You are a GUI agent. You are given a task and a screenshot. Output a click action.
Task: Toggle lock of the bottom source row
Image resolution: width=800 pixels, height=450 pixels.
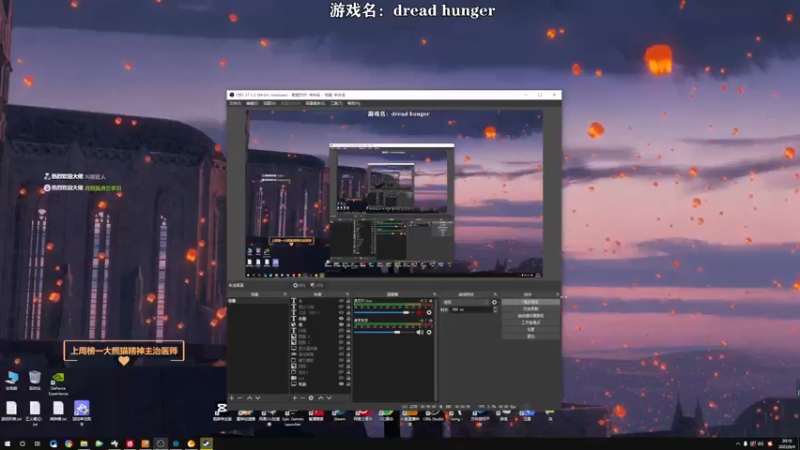(x=348, y=384)
